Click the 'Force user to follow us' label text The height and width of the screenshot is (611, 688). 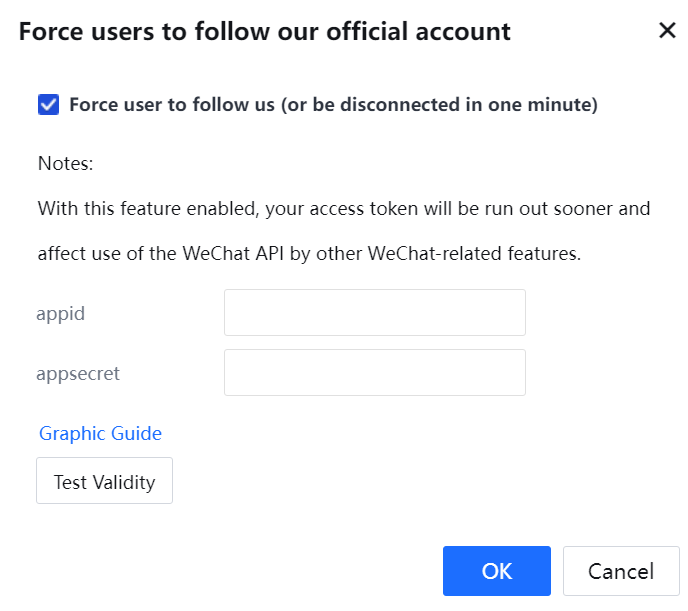(170, 104)
